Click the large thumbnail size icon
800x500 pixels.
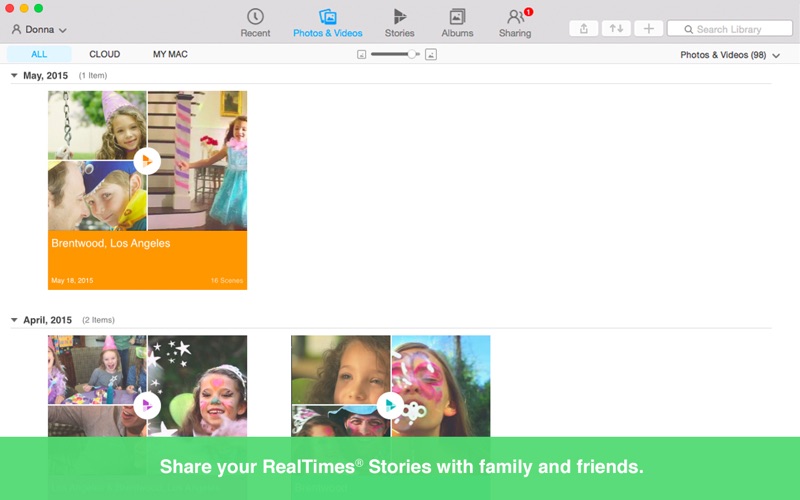pos(431,55)
